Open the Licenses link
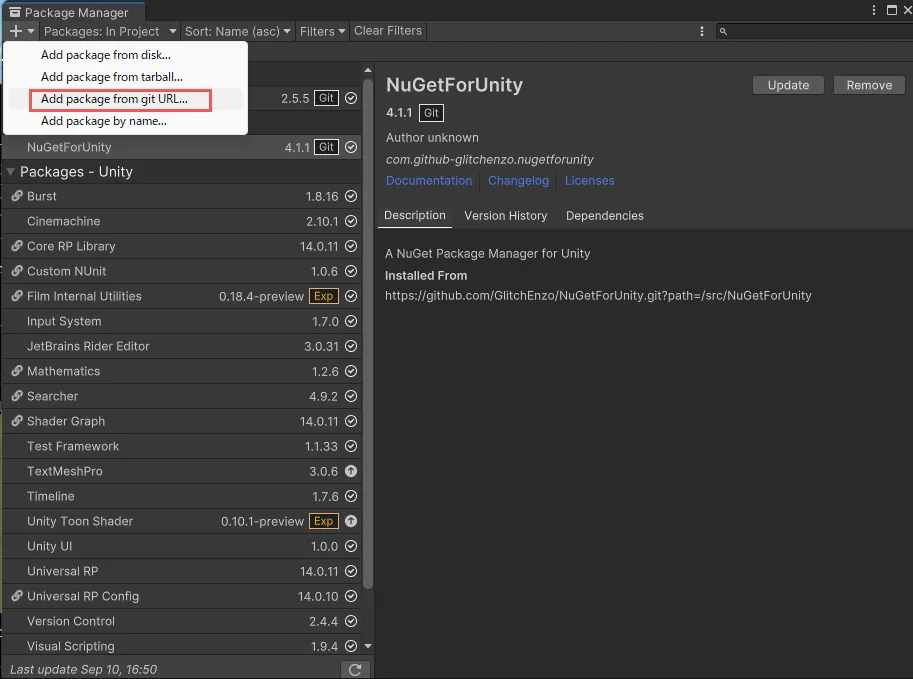Screen dimensions: 913x679 click(x=589, y=181)
